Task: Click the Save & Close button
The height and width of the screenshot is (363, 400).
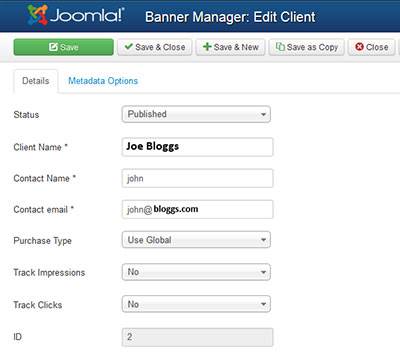Action: (x=155, y=47)
